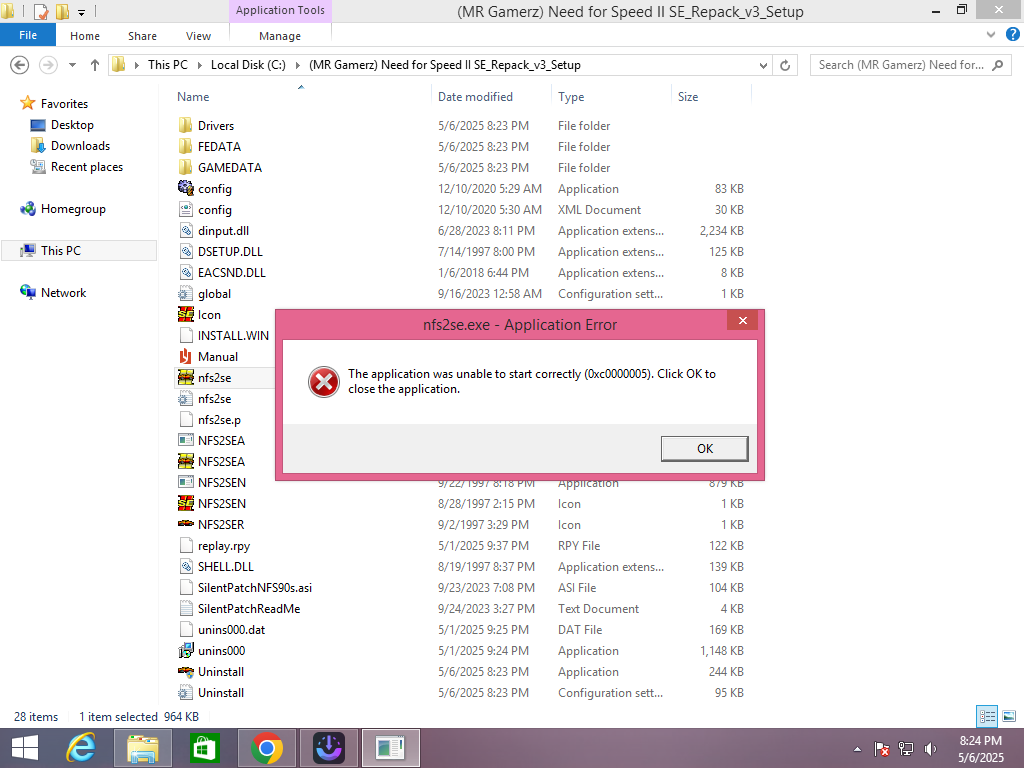Switch to Large icons view in status bar

1008,716
